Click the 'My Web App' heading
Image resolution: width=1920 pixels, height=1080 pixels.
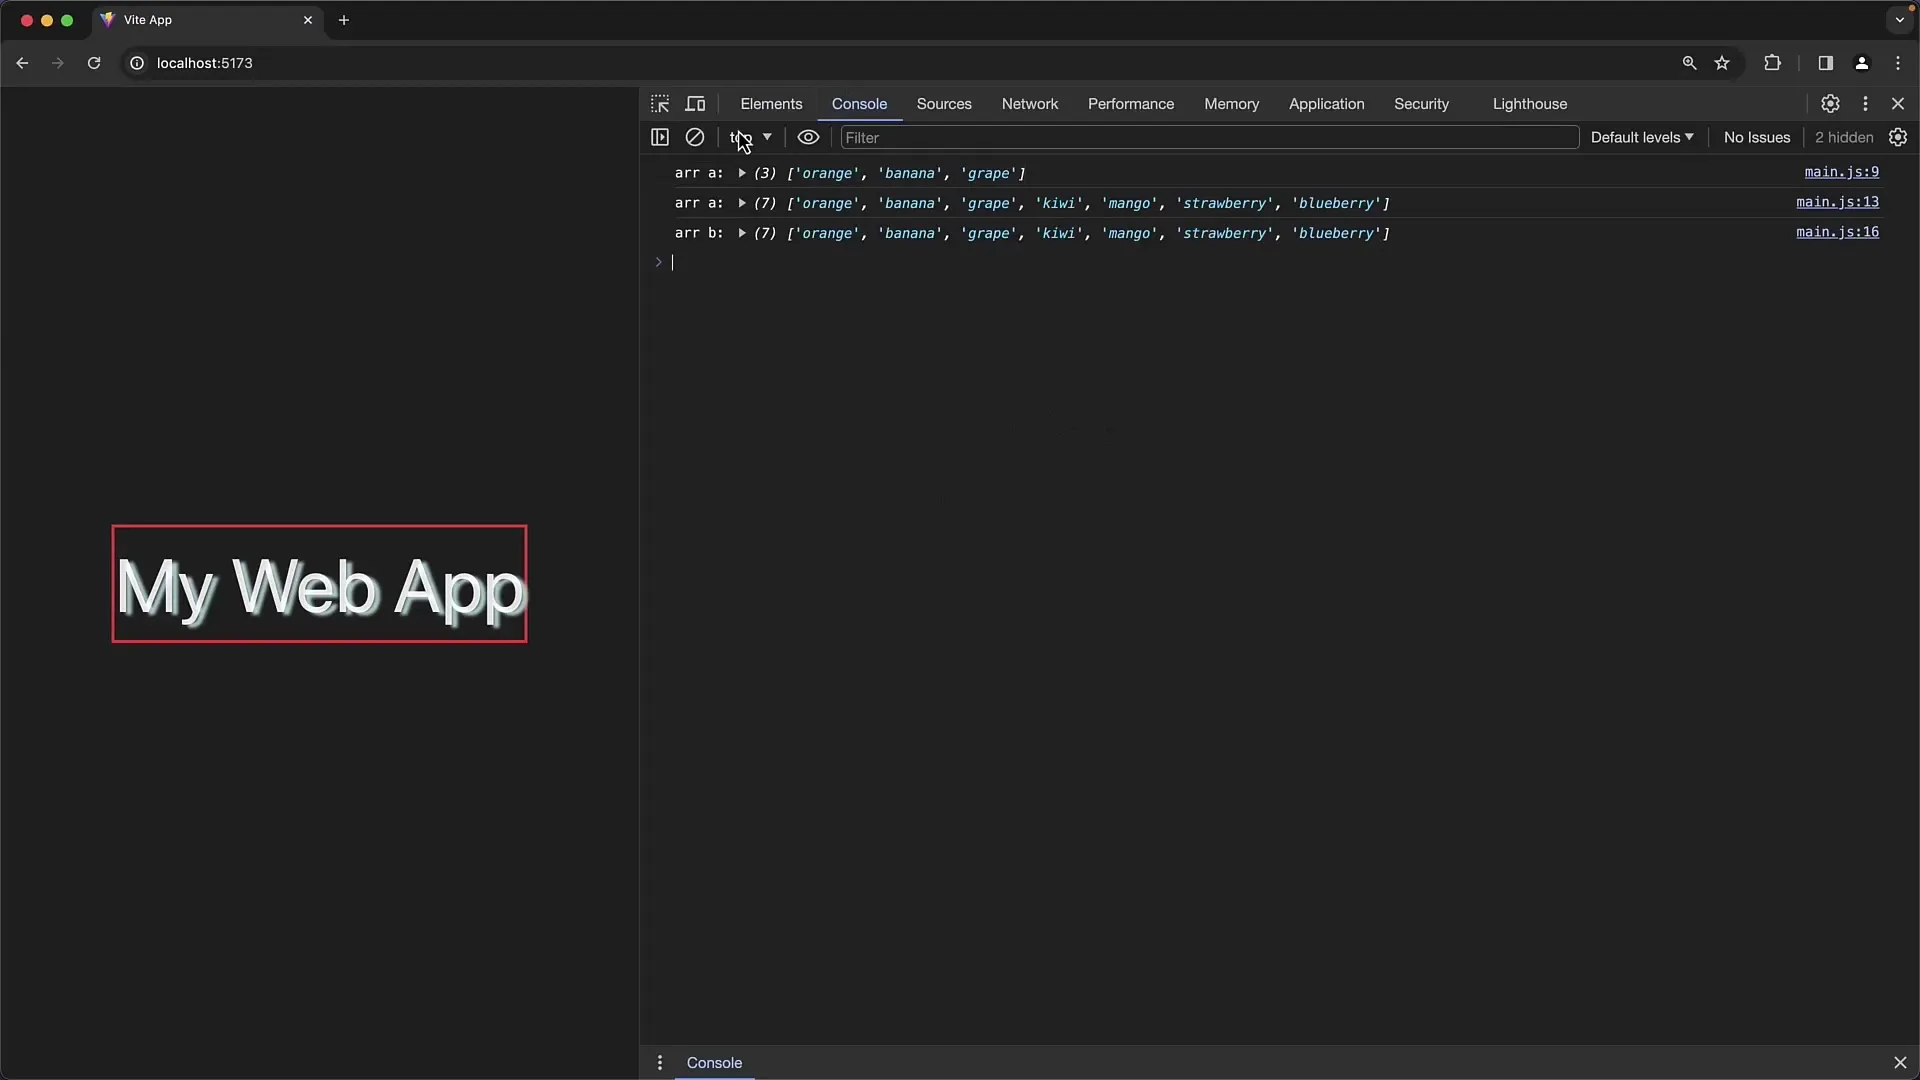(x=319, y=586)
